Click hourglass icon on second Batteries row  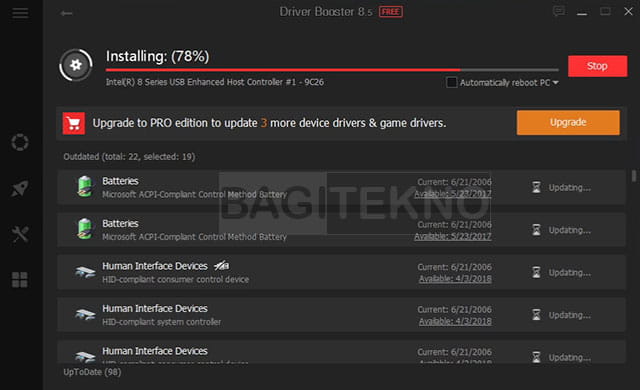(x=536, y=230)
